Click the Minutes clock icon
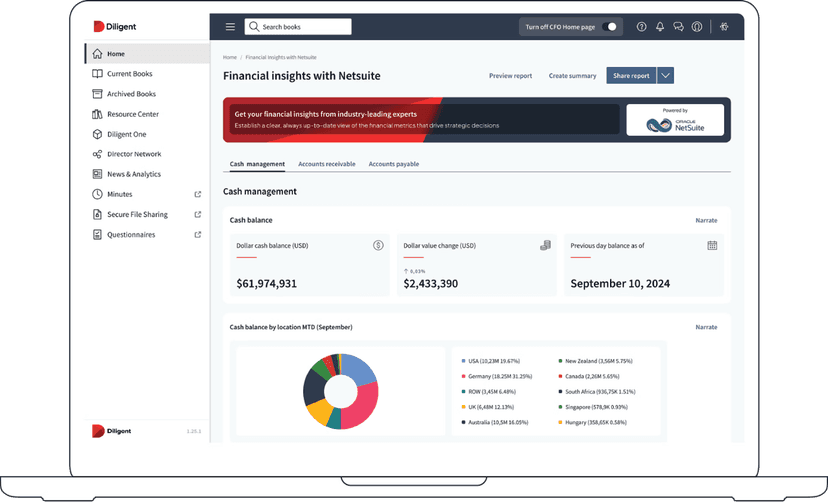 (97, 194)
